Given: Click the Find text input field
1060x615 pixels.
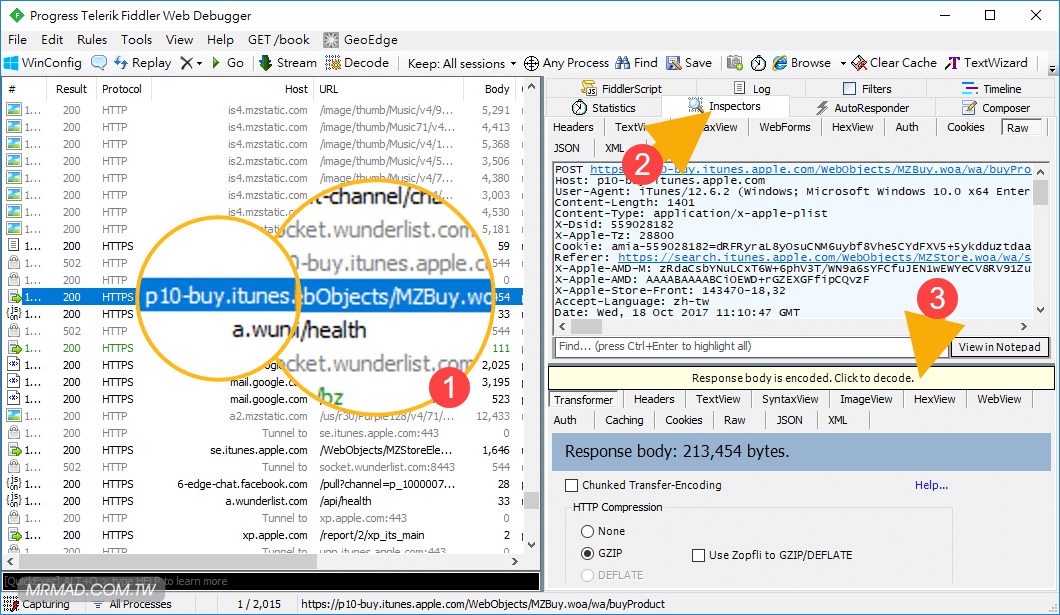Looking at the screenshot, I should click(x=748, y=347).
